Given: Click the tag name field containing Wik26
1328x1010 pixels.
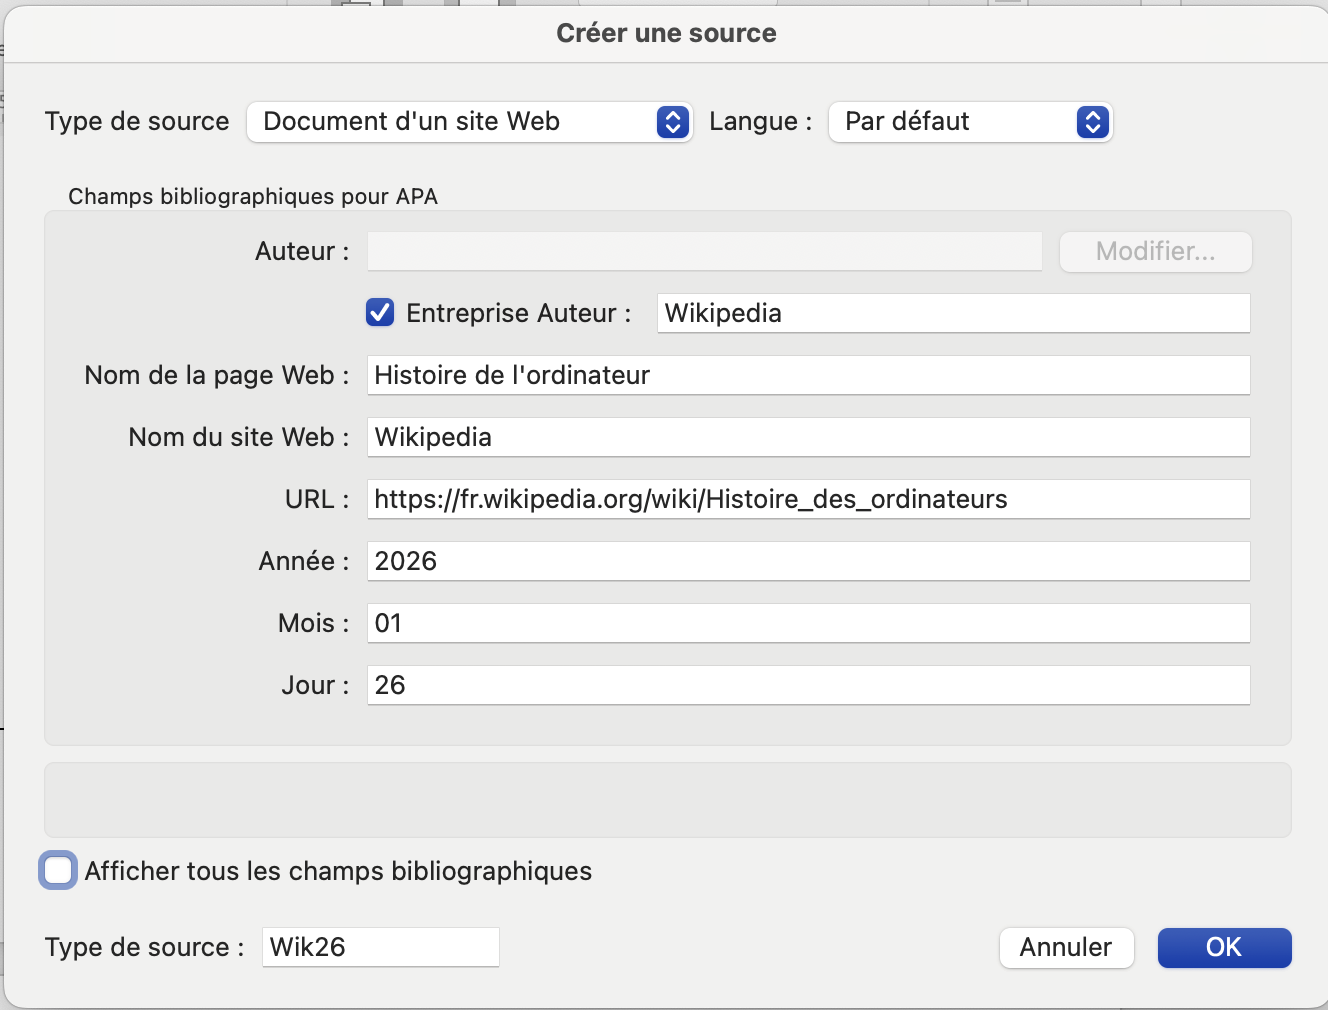Looking at the screenshot, I should (380, 947).
